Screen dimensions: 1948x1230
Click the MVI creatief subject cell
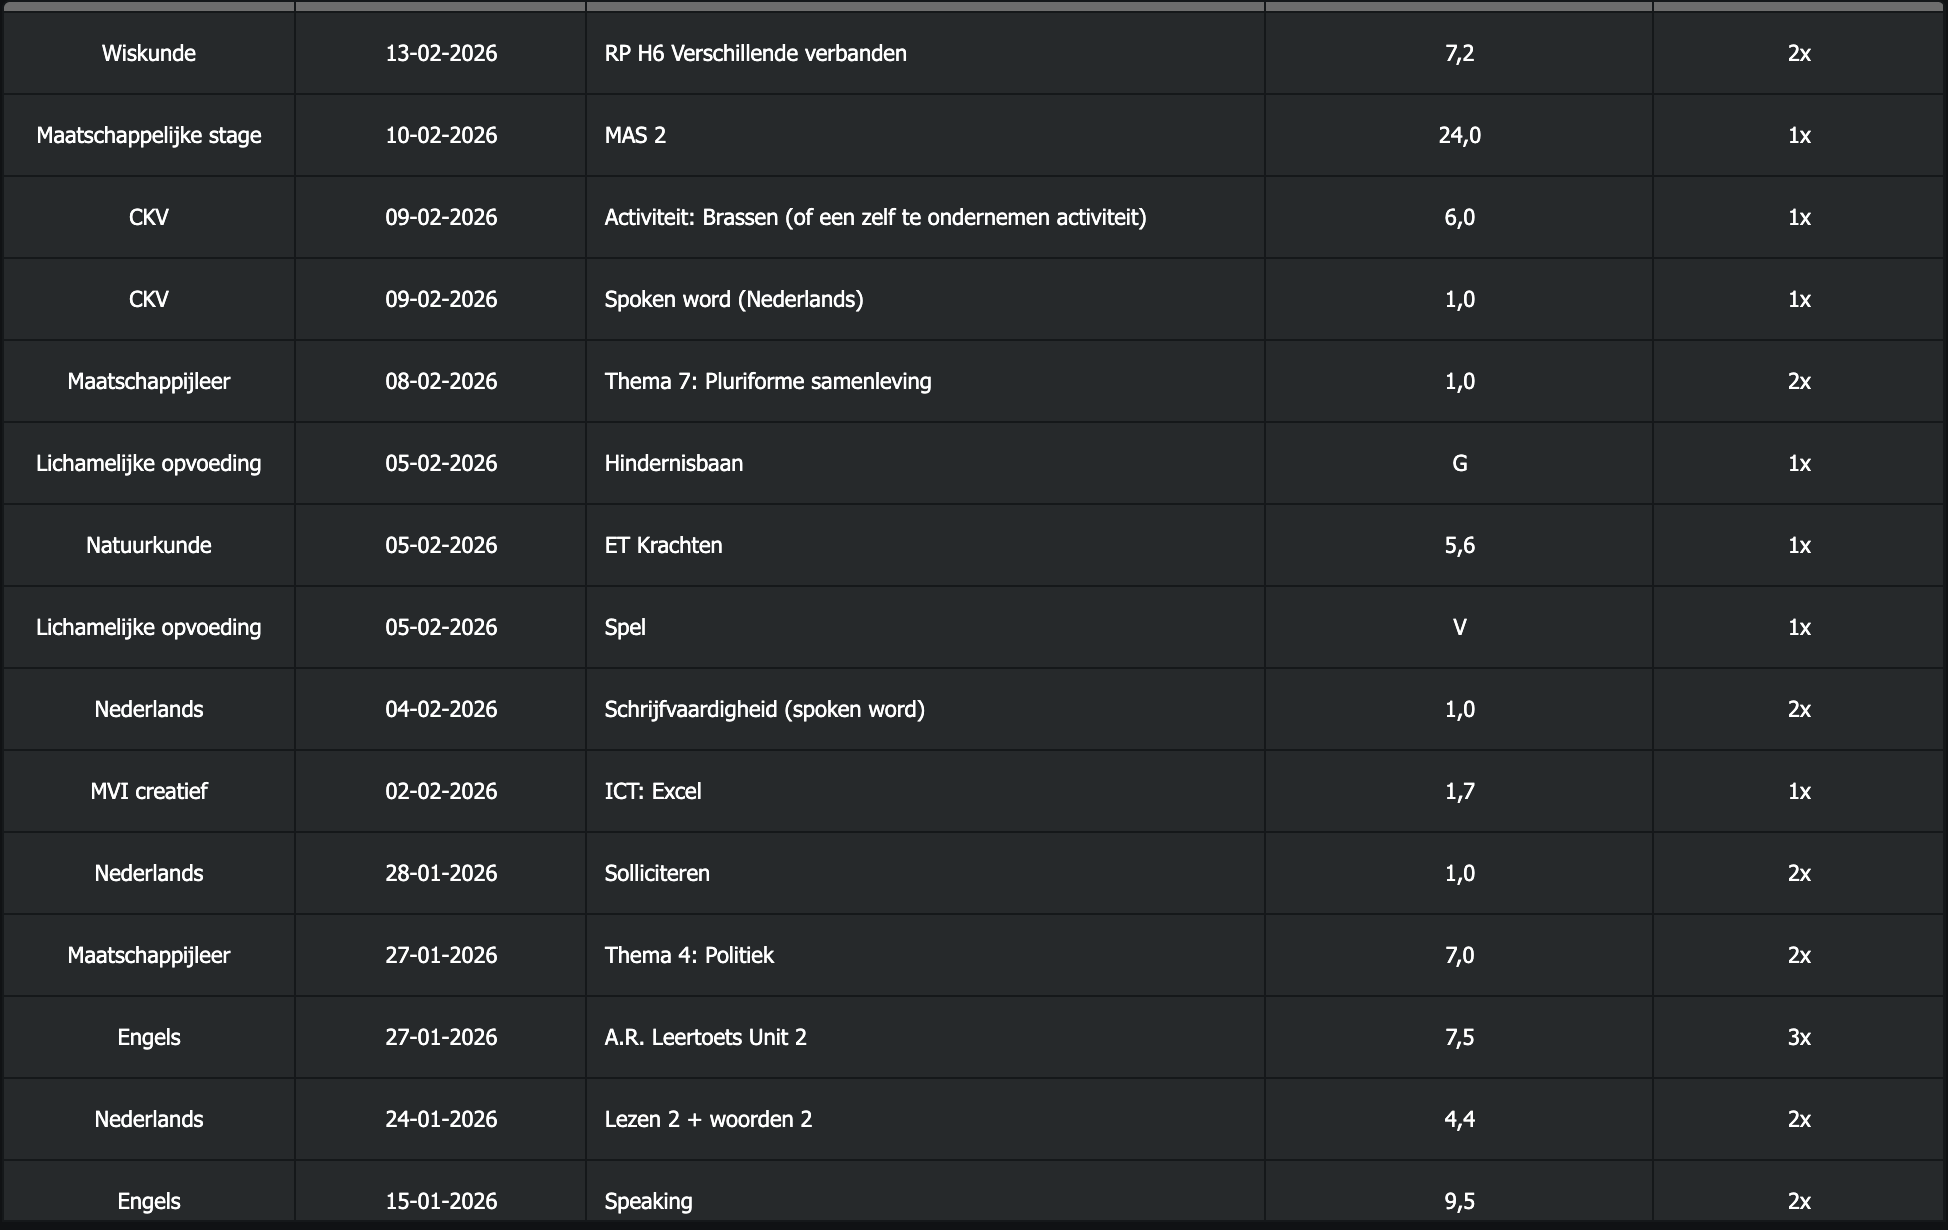click(x=148, y=791)
